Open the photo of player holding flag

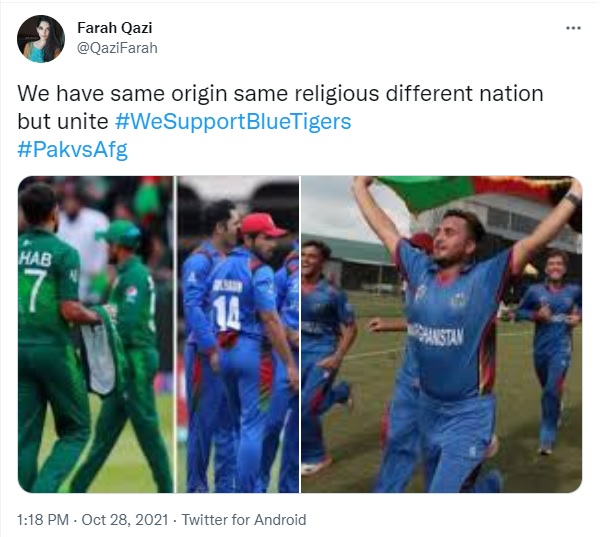442,334
